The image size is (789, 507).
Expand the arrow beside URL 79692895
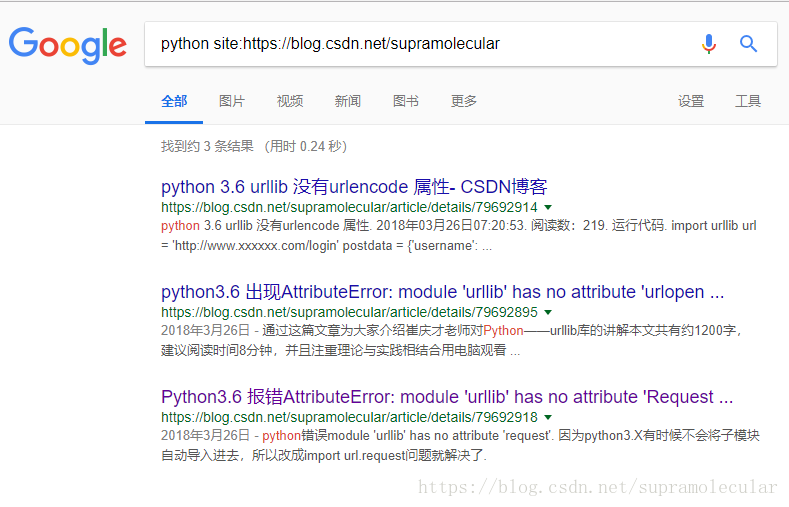pos(548,312)
